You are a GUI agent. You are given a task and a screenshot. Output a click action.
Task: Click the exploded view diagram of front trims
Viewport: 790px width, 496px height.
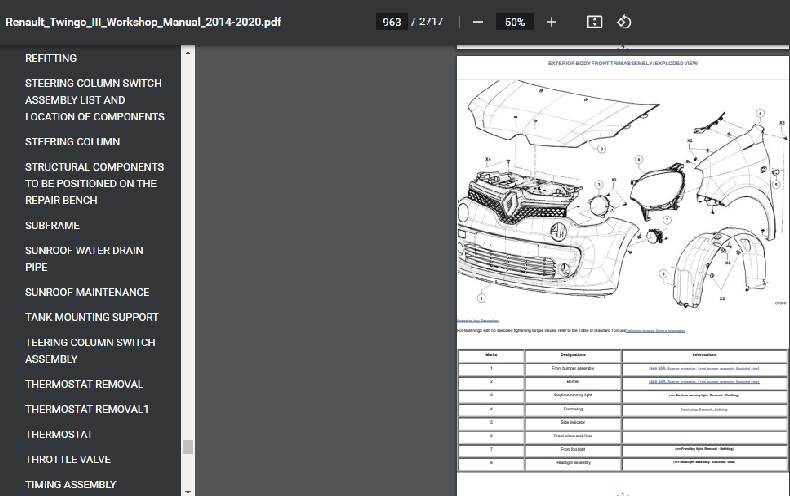point(620,190)
